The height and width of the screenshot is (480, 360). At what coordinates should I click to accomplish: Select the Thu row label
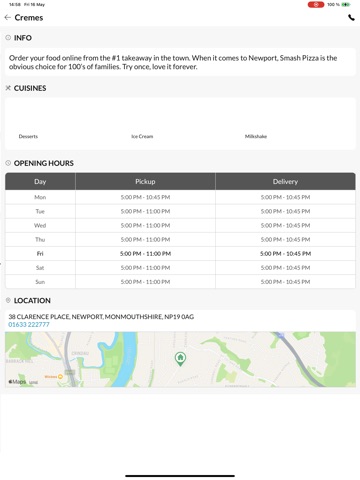tap(40, 239)
